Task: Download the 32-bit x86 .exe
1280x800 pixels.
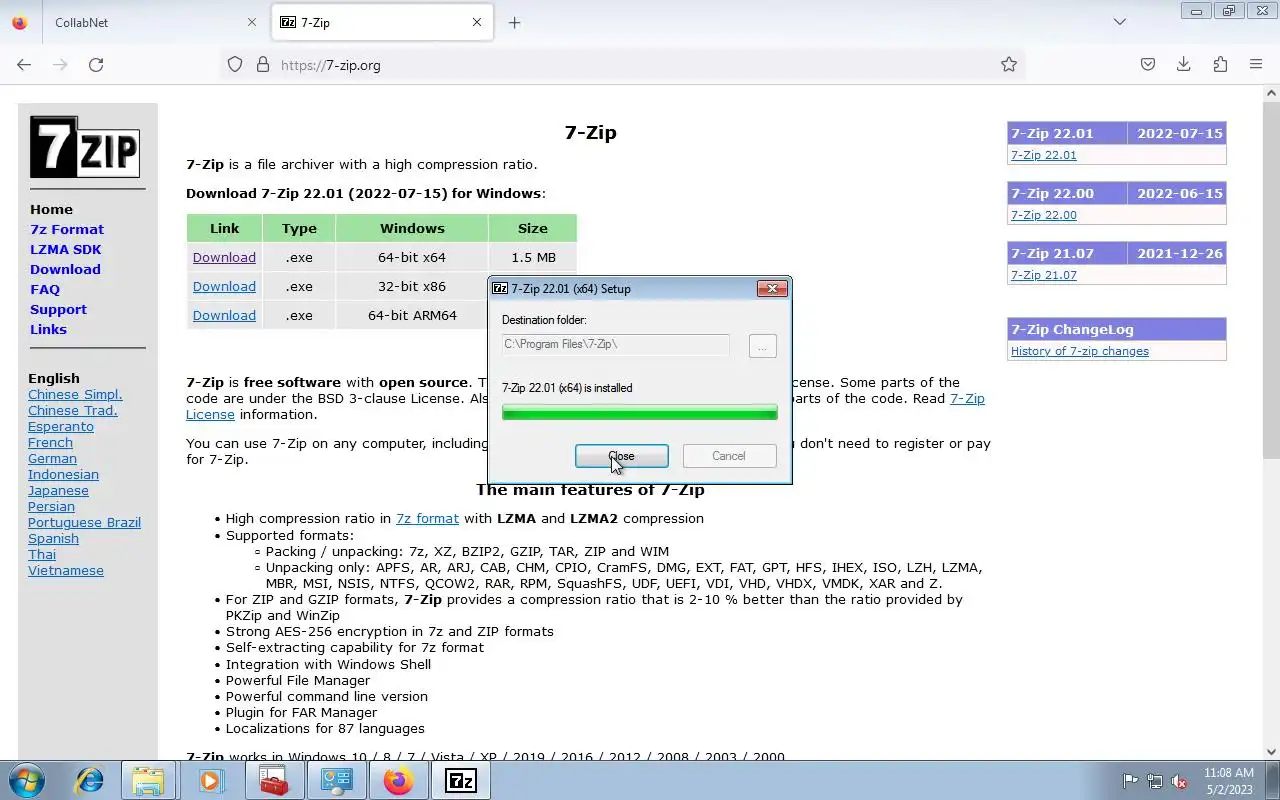Action: point(224,286)
